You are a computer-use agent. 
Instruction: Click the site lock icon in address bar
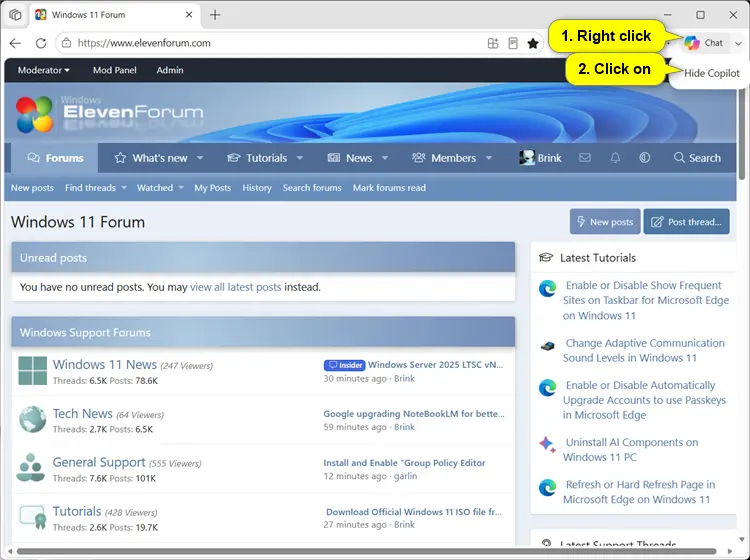(66, 43)
